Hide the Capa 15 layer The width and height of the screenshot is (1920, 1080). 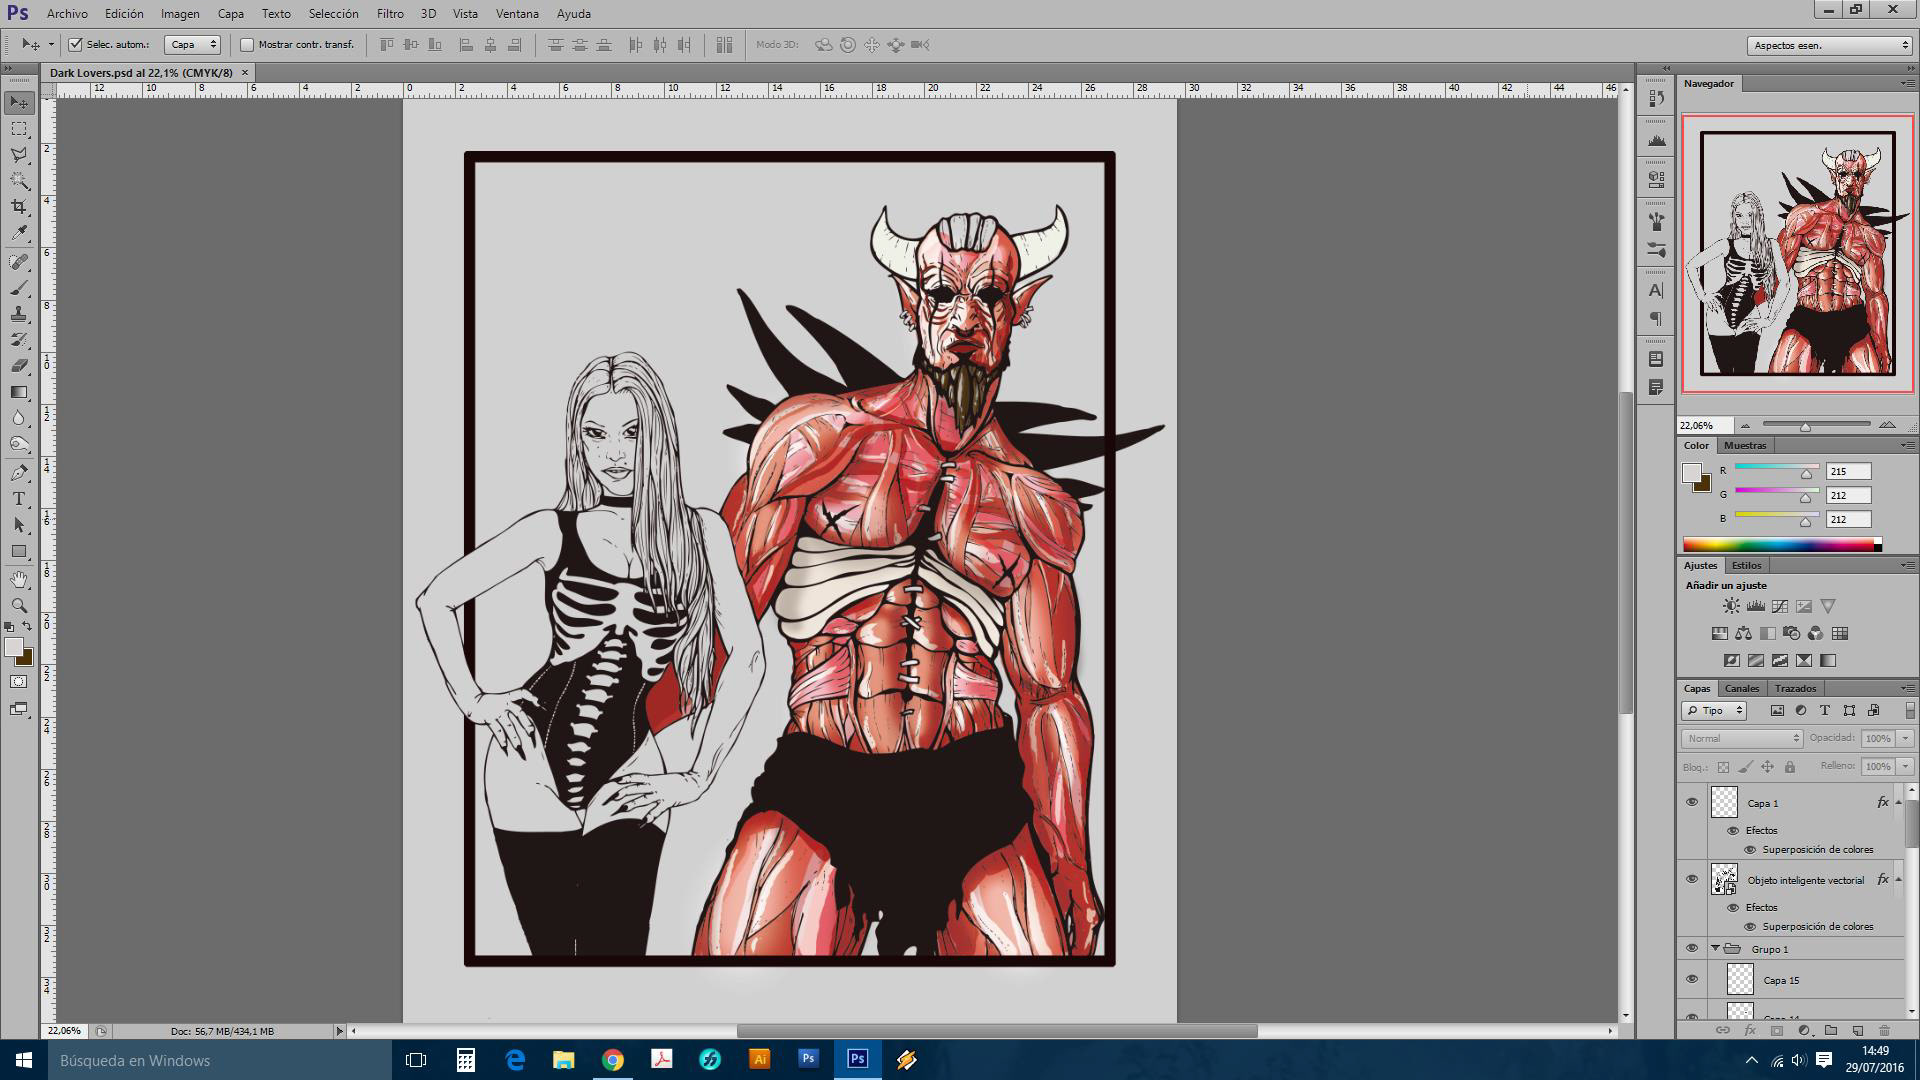tap(1692, 980)
